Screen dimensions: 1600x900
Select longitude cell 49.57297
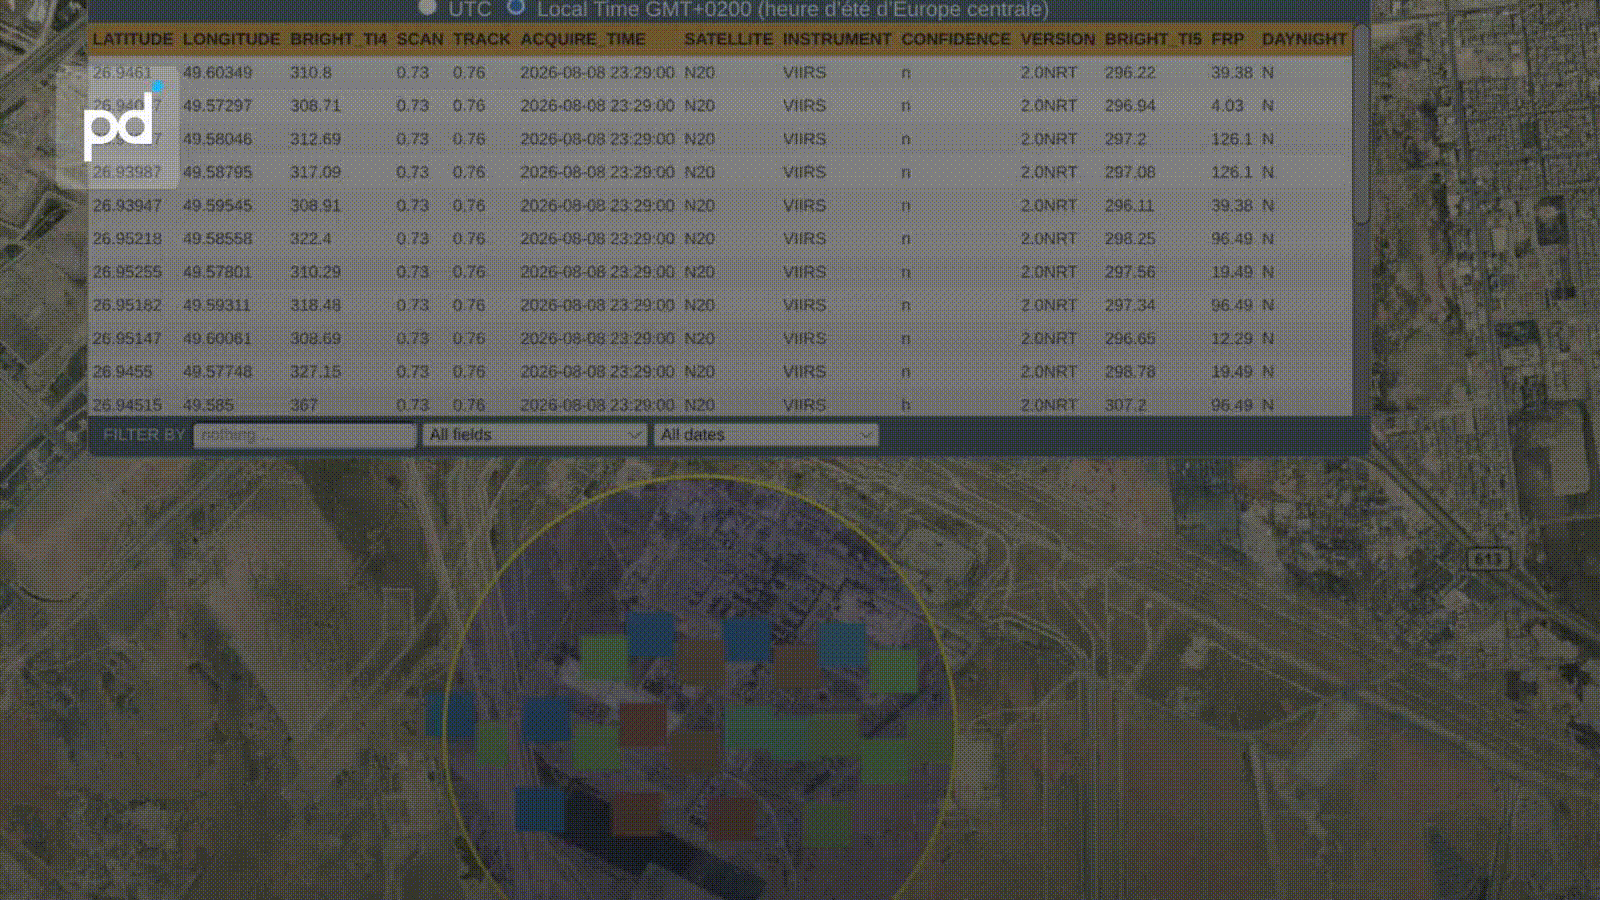218,106
